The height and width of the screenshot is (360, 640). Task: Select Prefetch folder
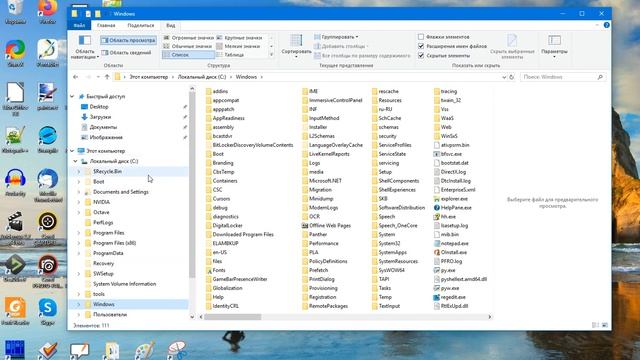click(316, 270)
